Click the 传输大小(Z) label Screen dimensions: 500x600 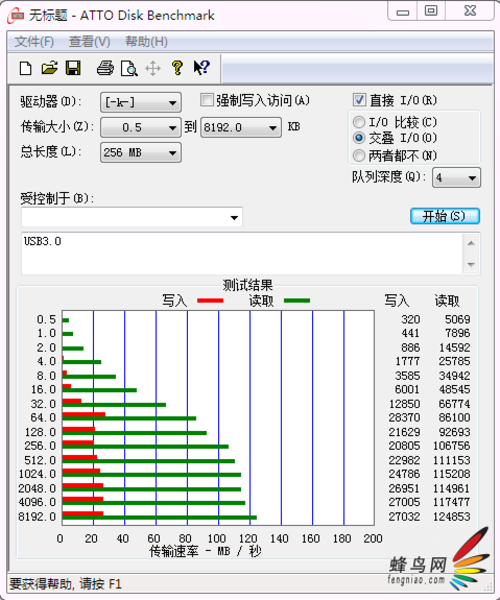pos(57,127)
